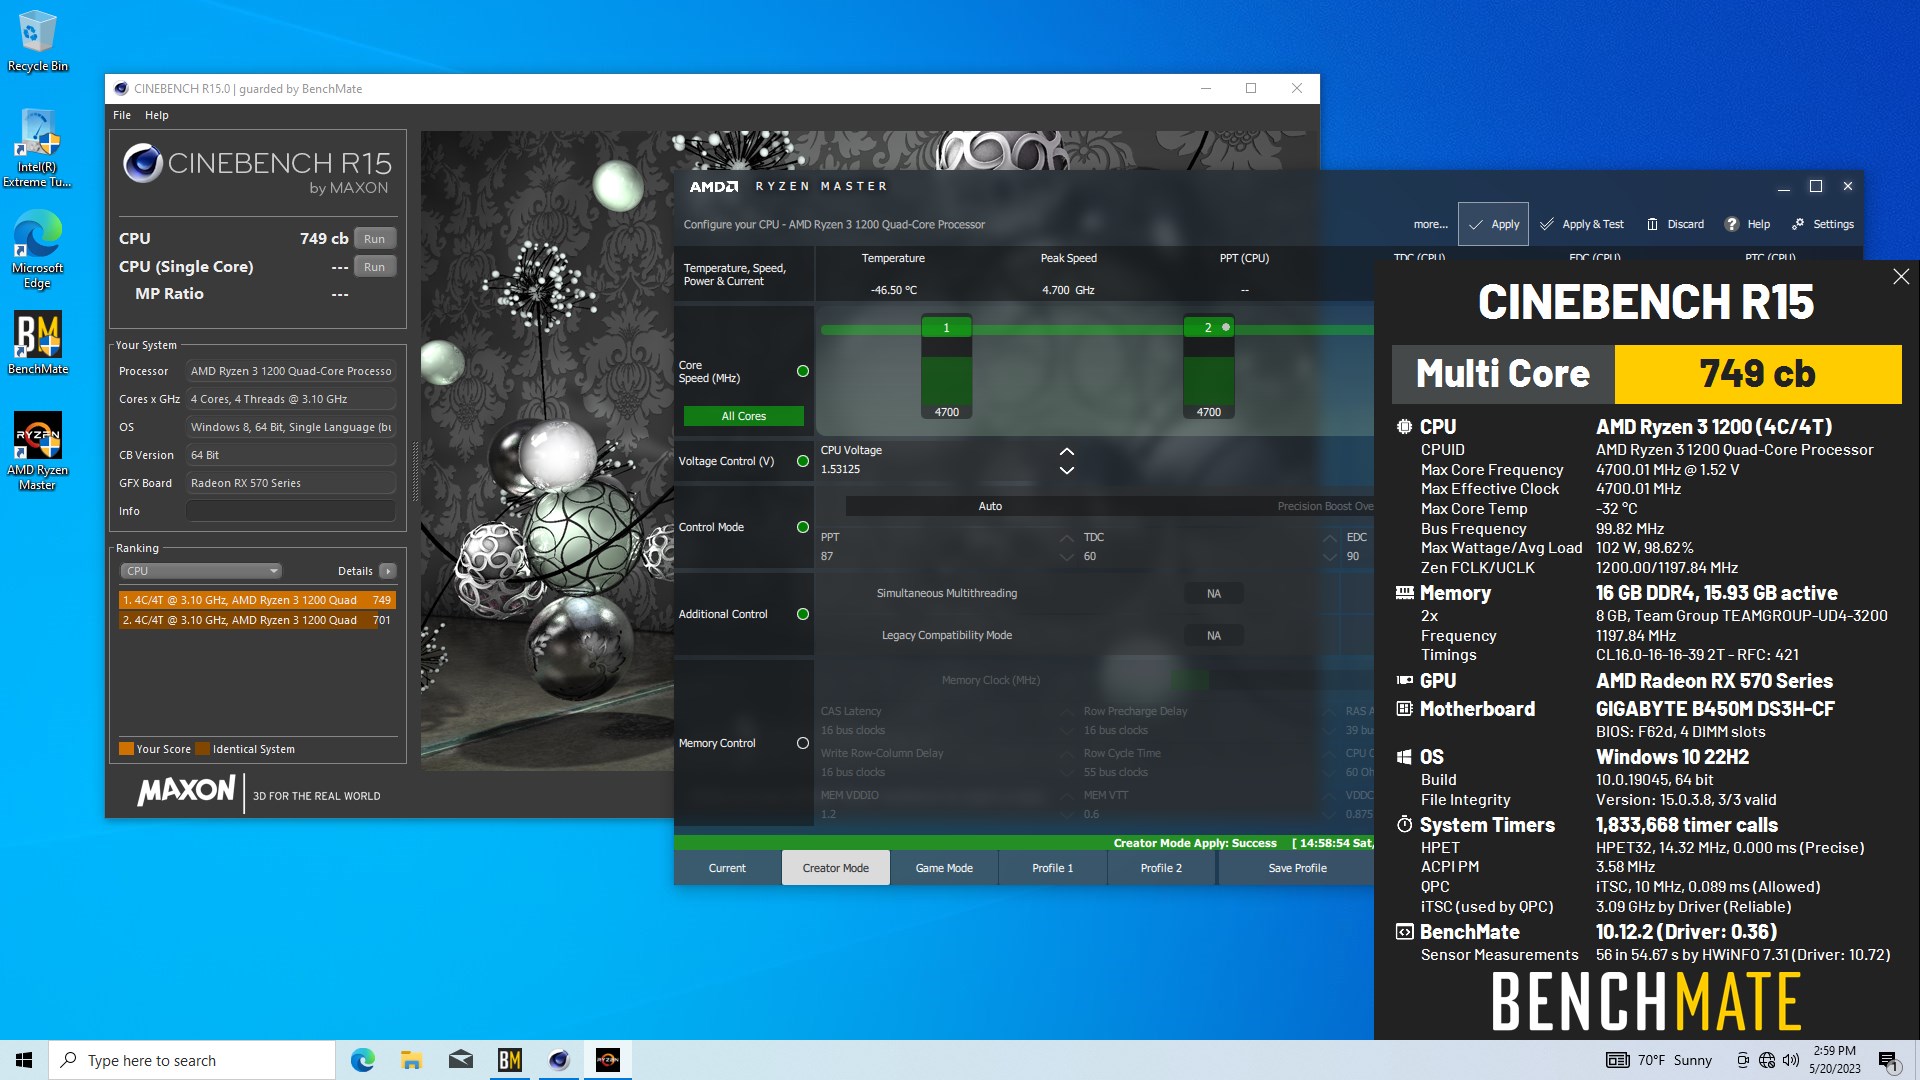
Task: Click the Help question mark icon
Action: click(x=1732, y=224)
